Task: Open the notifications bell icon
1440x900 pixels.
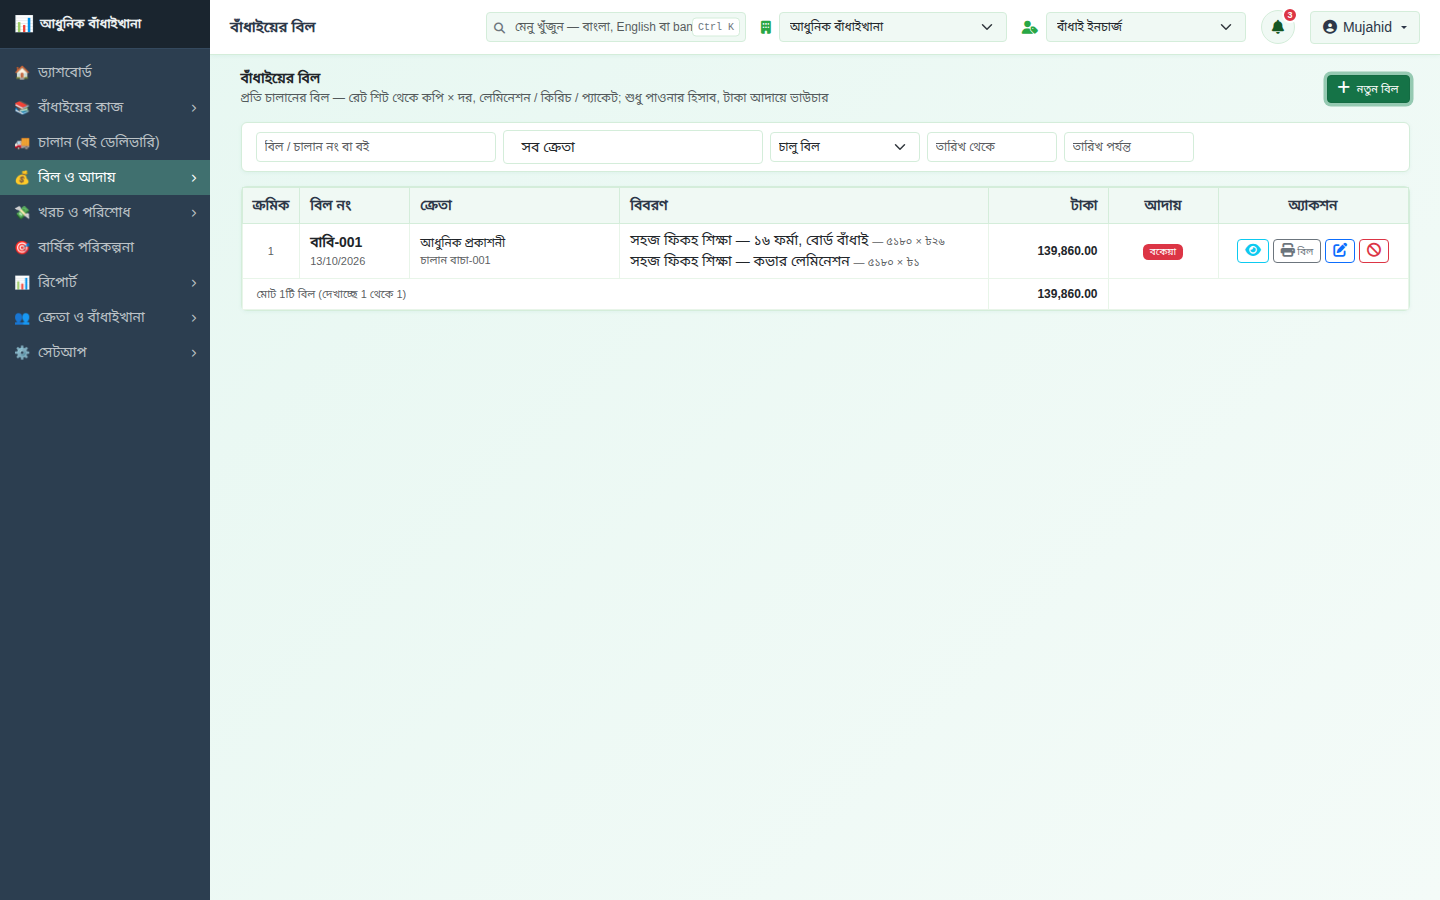Action: click(x=1278, y=27)
